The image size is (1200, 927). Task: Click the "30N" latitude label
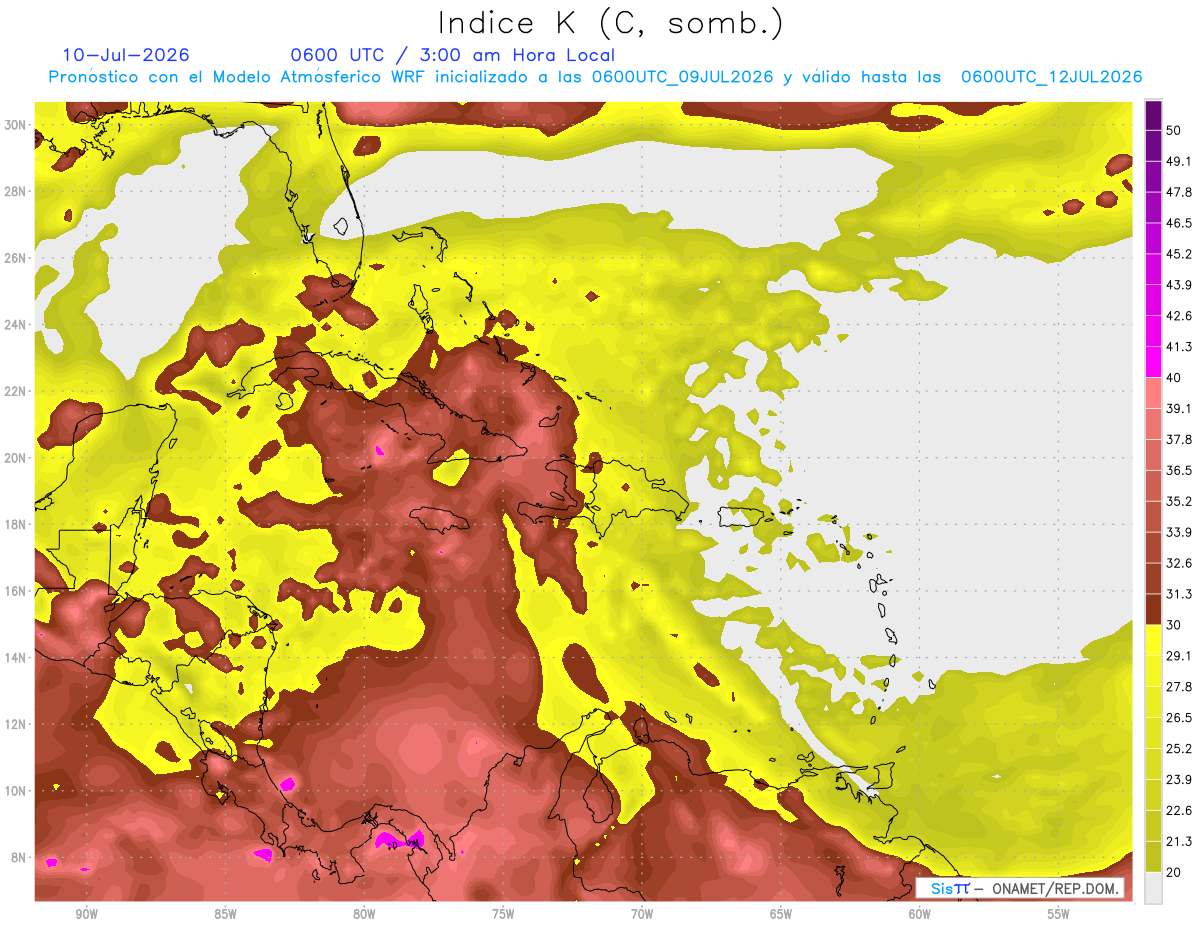pyautogui.click(x=16, y=124)
